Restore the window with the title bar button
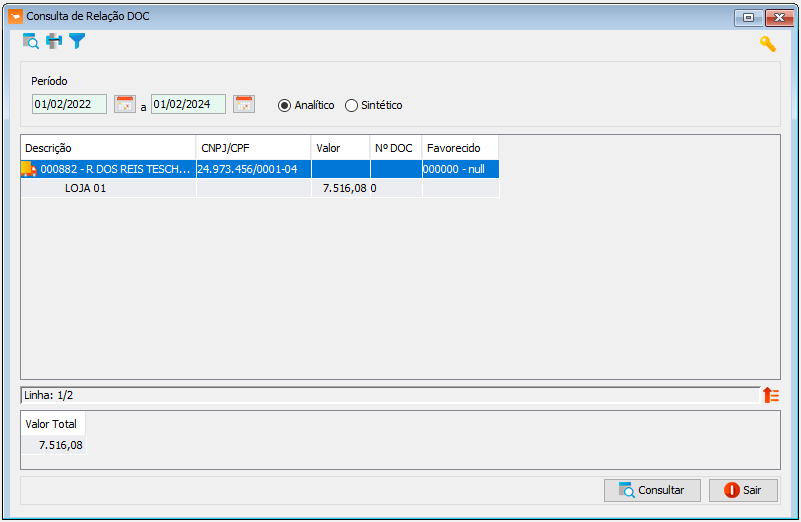Image resolution: width=801 pixels, height=522 pixels. click(x=748, y=18)
